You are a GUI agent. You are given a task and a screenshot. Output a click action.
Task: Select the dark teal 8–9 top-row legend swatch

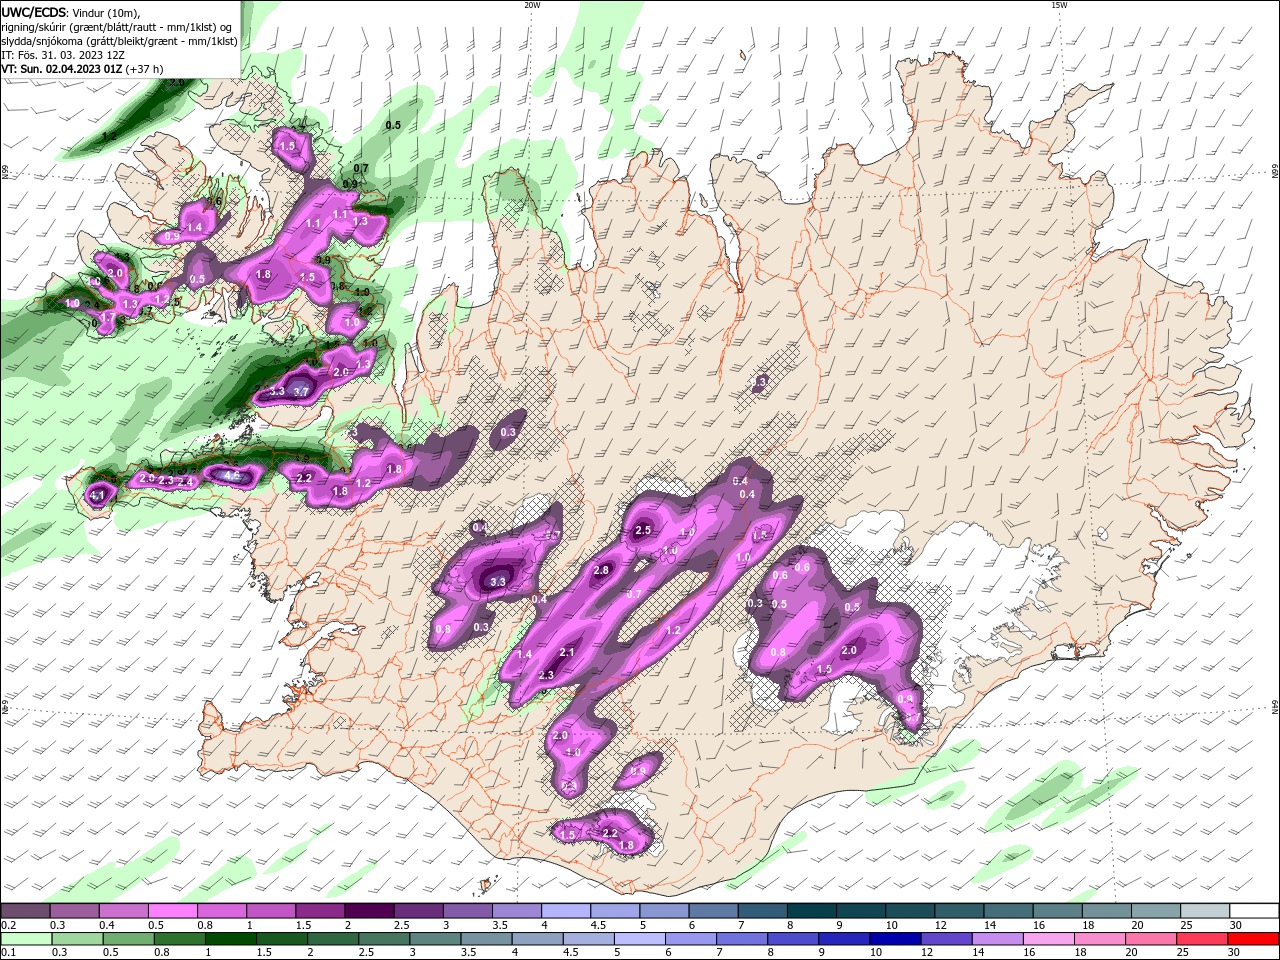811,911
